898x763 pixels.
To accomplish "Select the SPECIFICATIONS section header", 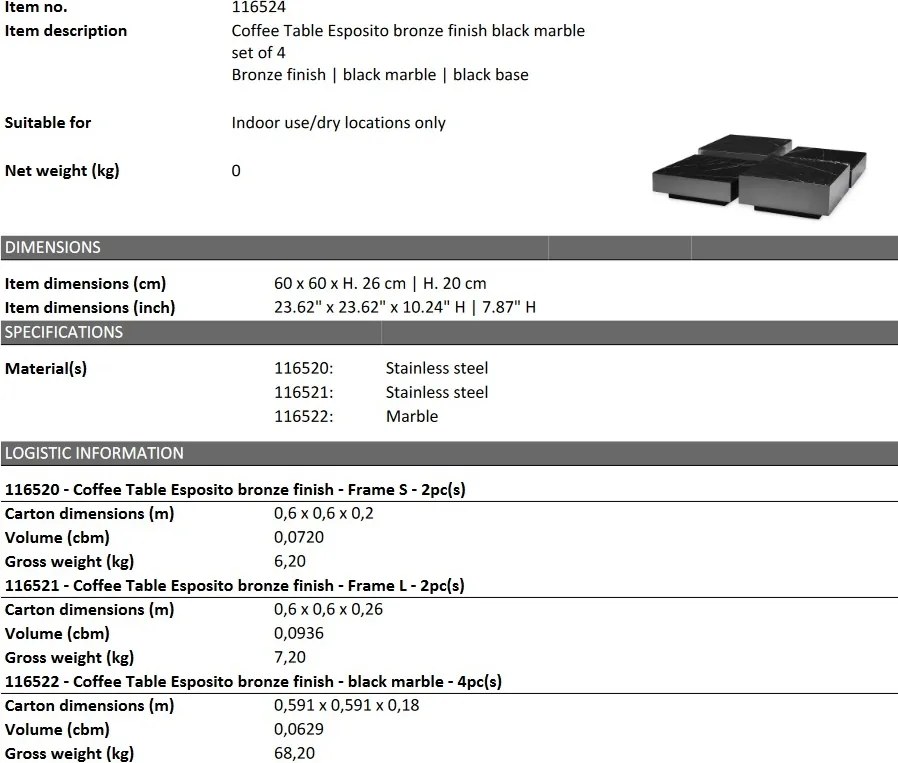I will coord(64,332).
